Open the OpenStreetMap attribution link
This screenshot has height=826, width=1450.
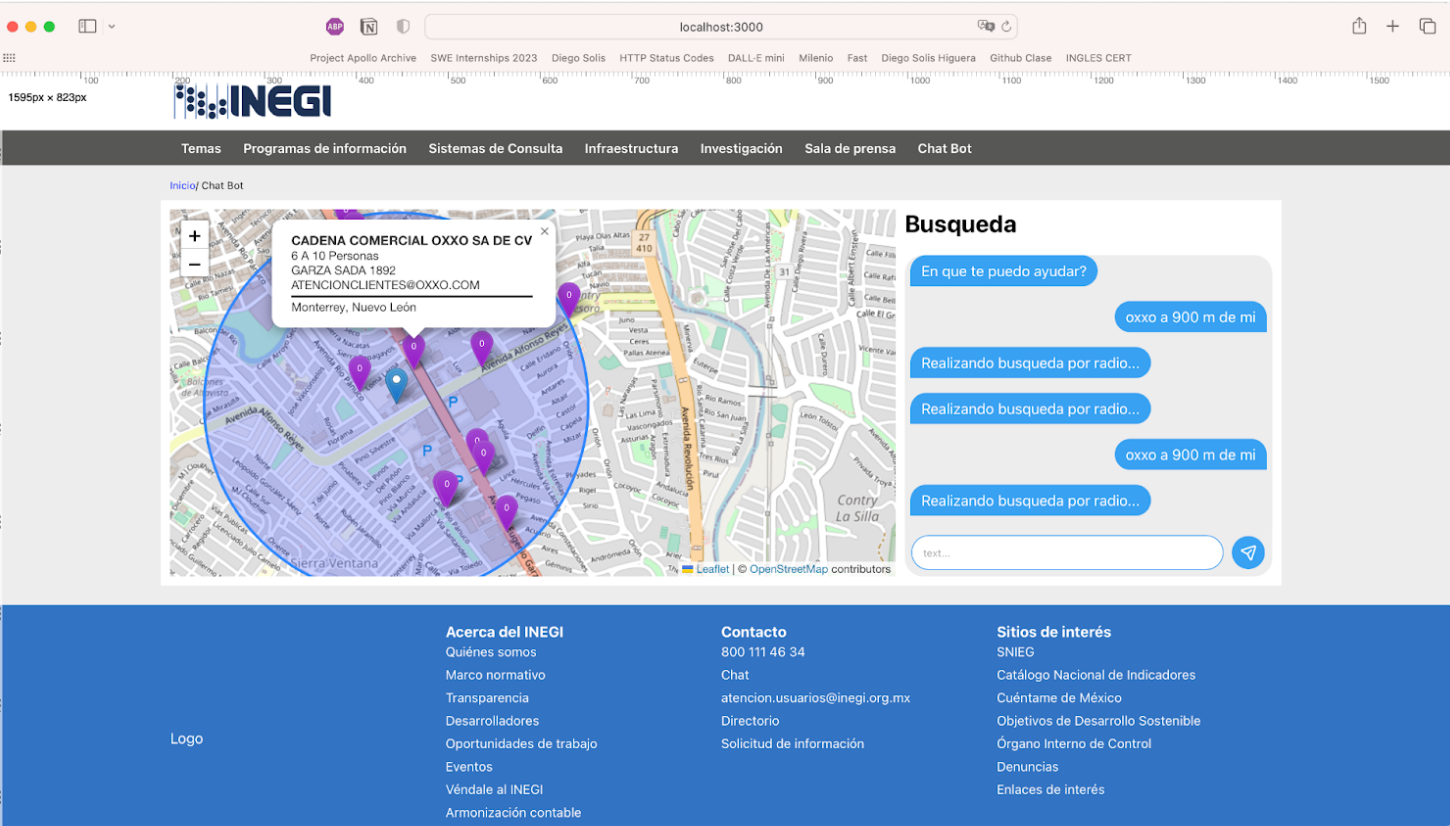tap(788, 569)
